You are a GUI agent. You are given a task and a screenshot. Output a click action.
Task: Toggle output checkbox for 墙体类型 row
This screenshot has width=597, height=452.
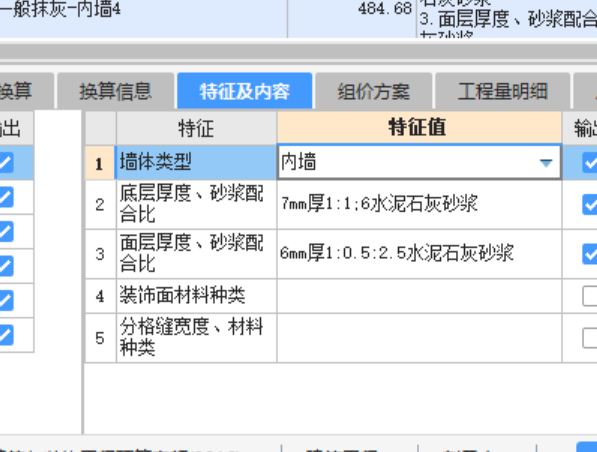590,163
